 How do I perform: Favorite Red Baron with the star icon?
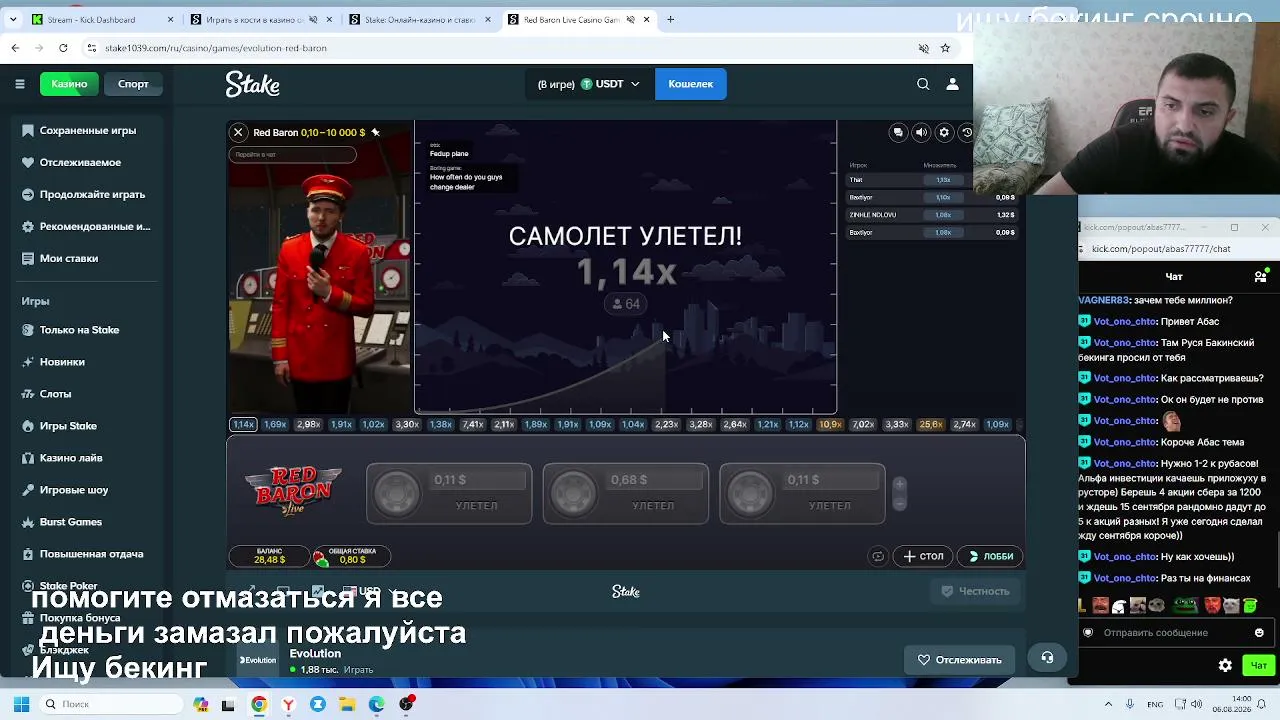click(376, 132)
